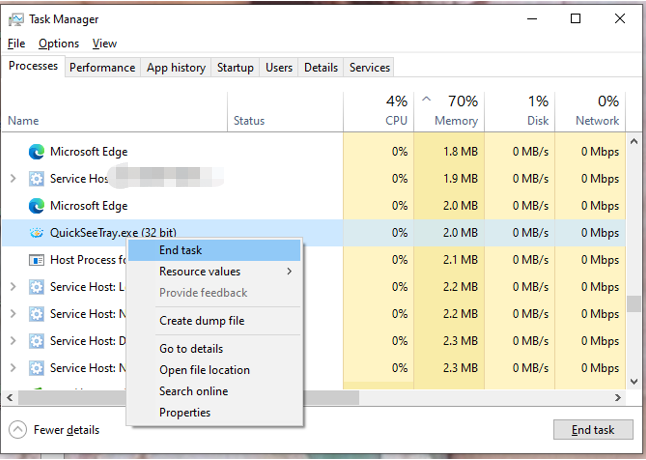Select the QuickSeeTray.exe (32 bit) row
This screenshot has width=646, height=460.
[314, 233]
